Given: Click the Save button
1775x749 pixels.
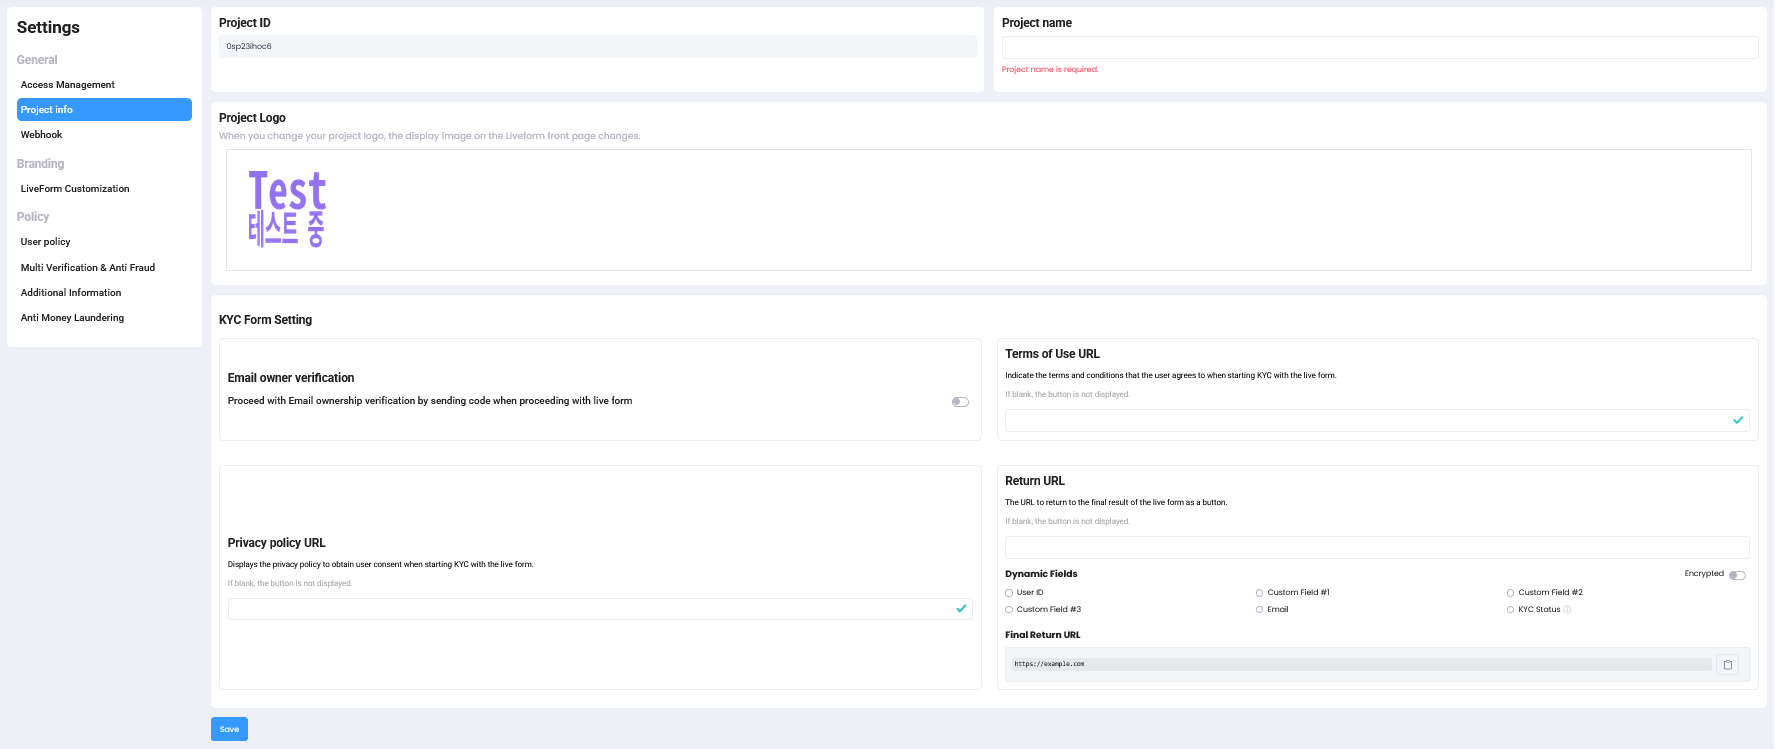Looking at the screenshot, I should 229,729.
